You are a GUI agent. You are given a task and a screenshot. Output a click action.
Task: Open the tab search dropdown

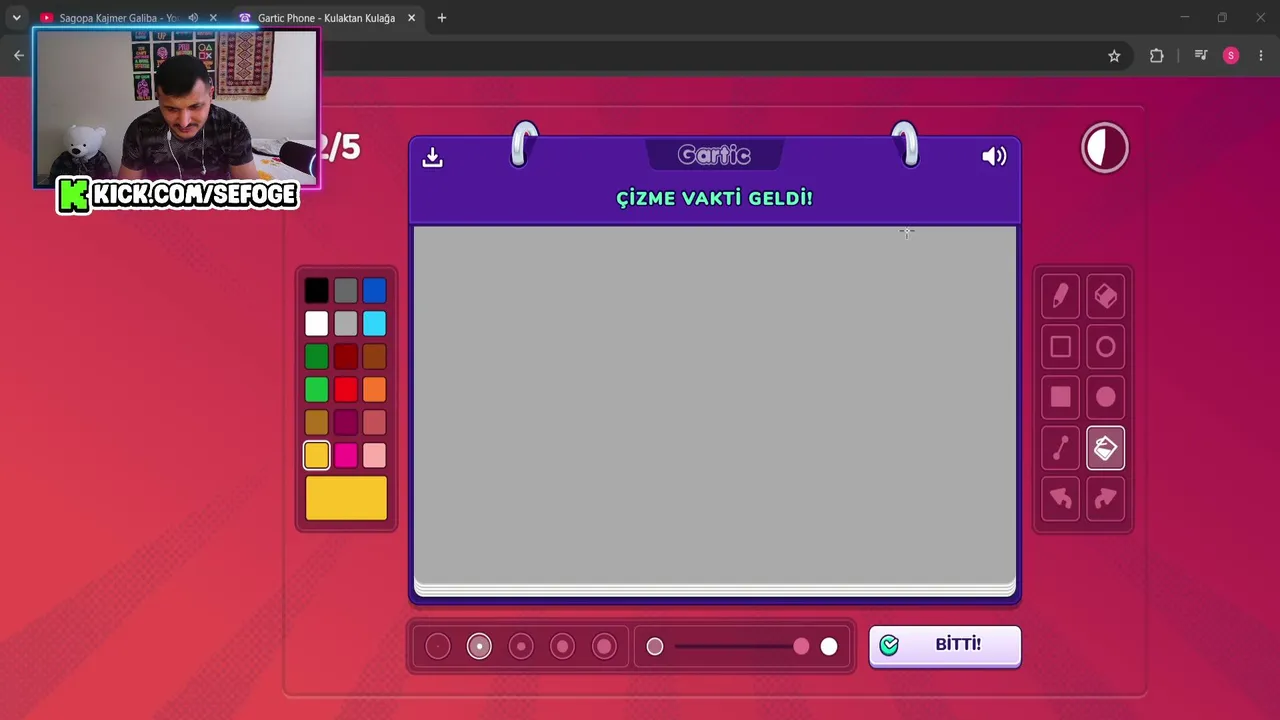coord(16,18)
